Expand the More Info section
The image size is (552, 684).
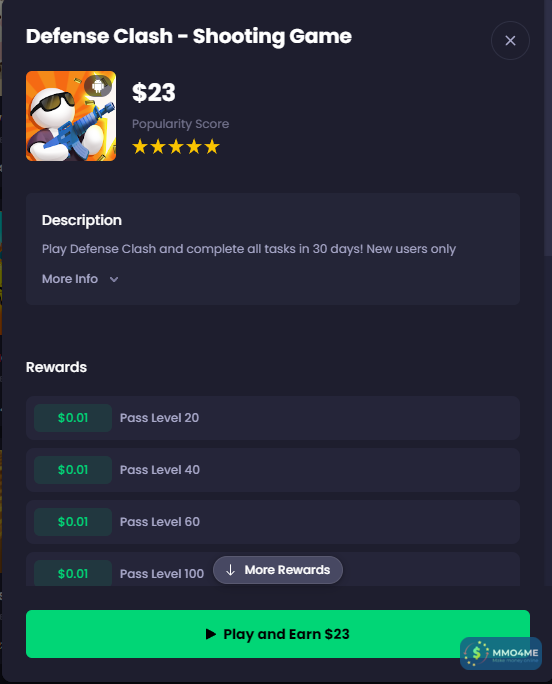[80, 279]
